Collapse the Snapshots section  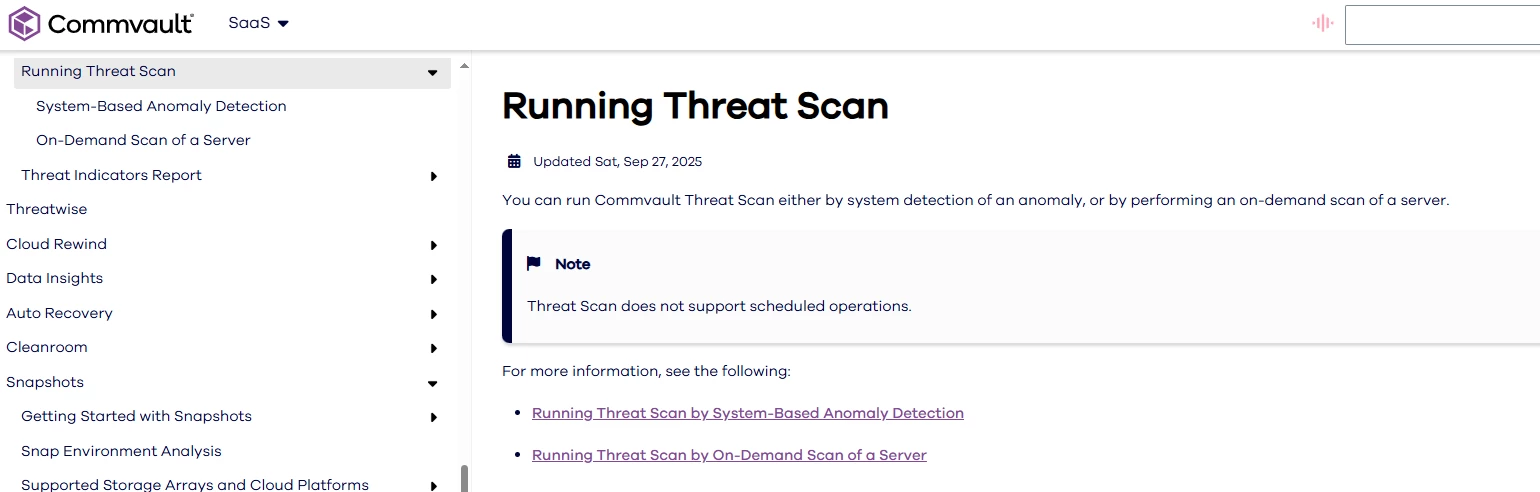coord(432,383)
